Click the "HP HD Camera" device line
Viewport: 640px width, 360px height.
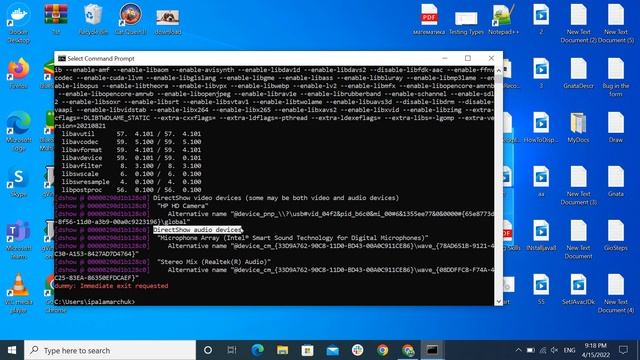[x=183, y=206]
